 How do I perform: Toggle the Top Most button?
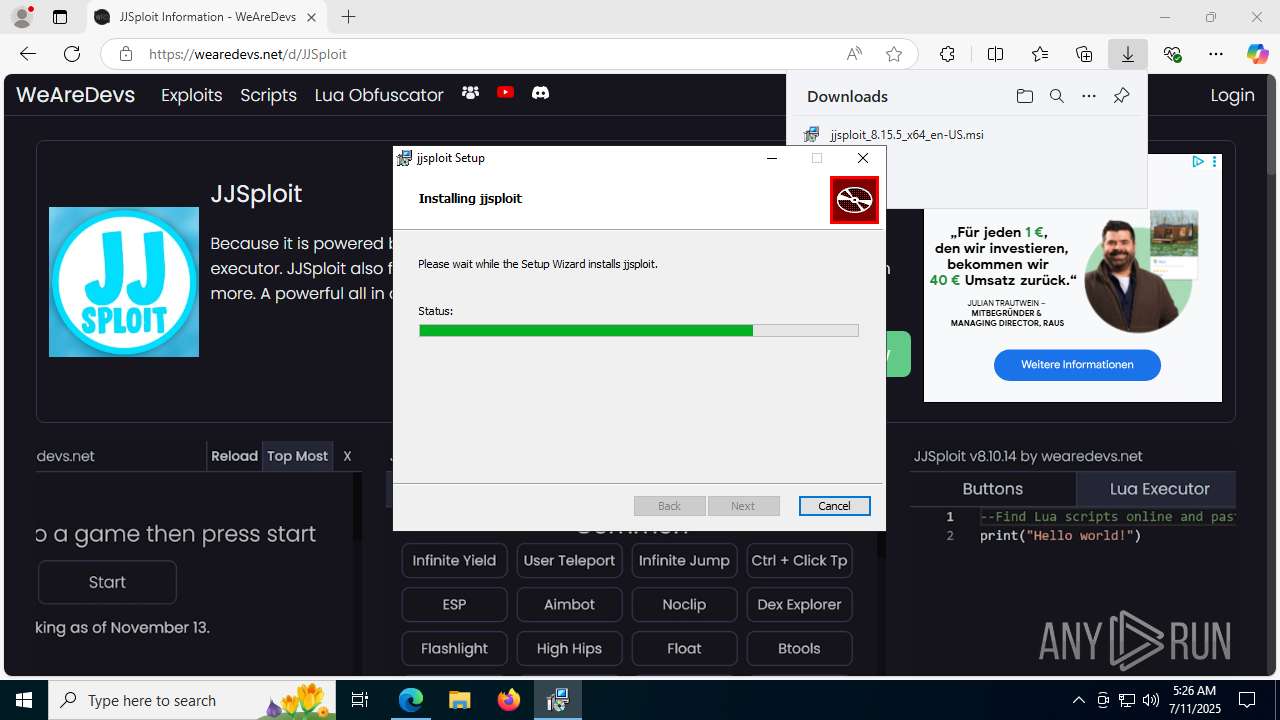coord(297,456)
